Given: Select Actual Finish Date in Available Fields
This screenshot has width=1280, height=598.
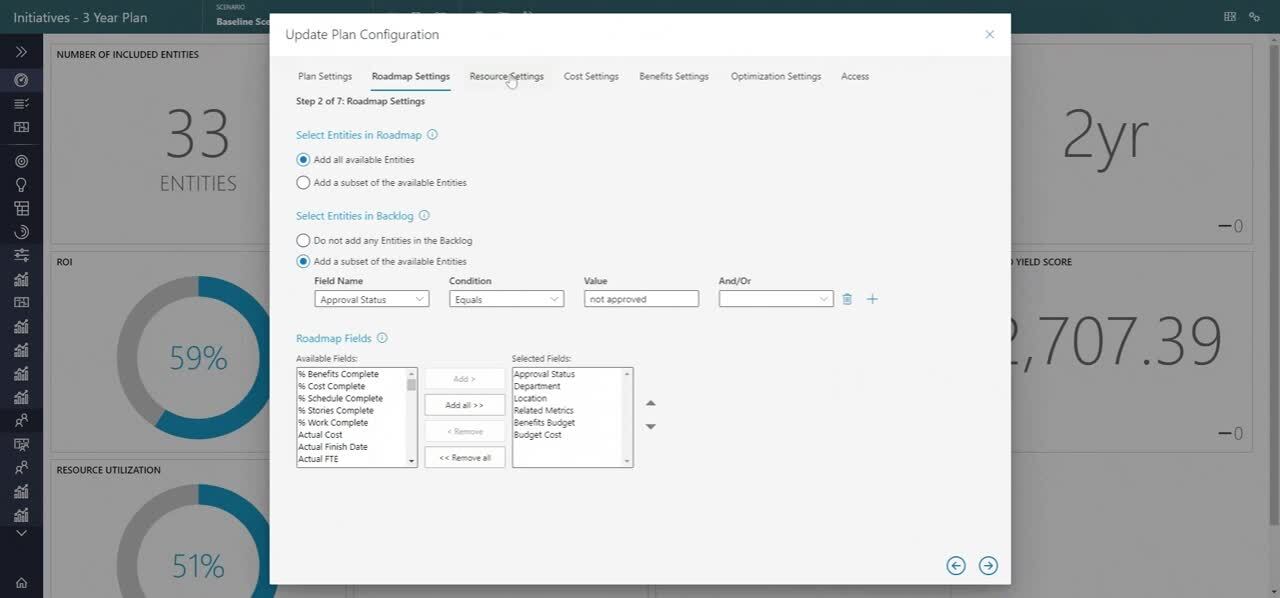Looking at the screenshot, I should (351, 447).
